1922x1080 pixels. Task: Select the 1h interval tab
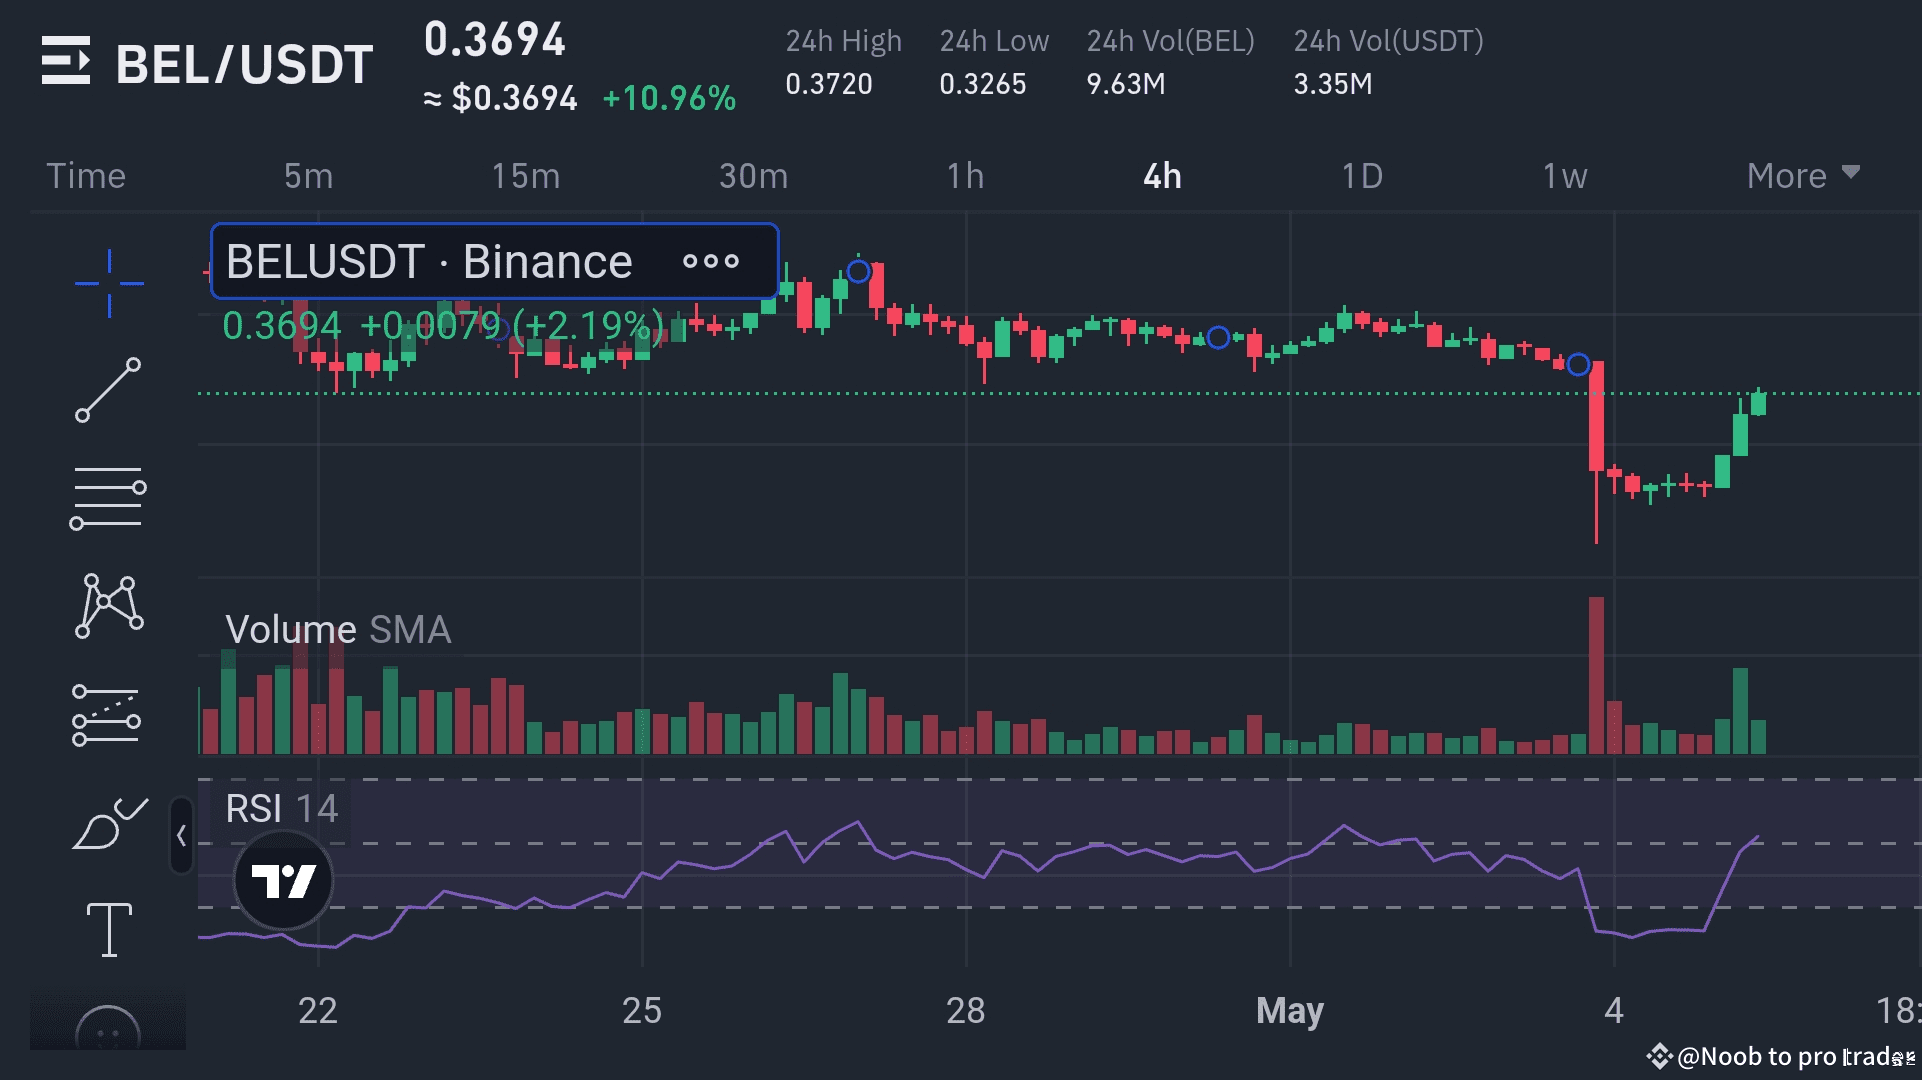tap(965, 176)
